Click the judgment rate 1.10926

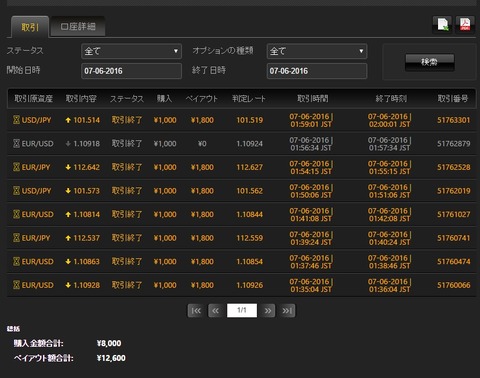250,285
